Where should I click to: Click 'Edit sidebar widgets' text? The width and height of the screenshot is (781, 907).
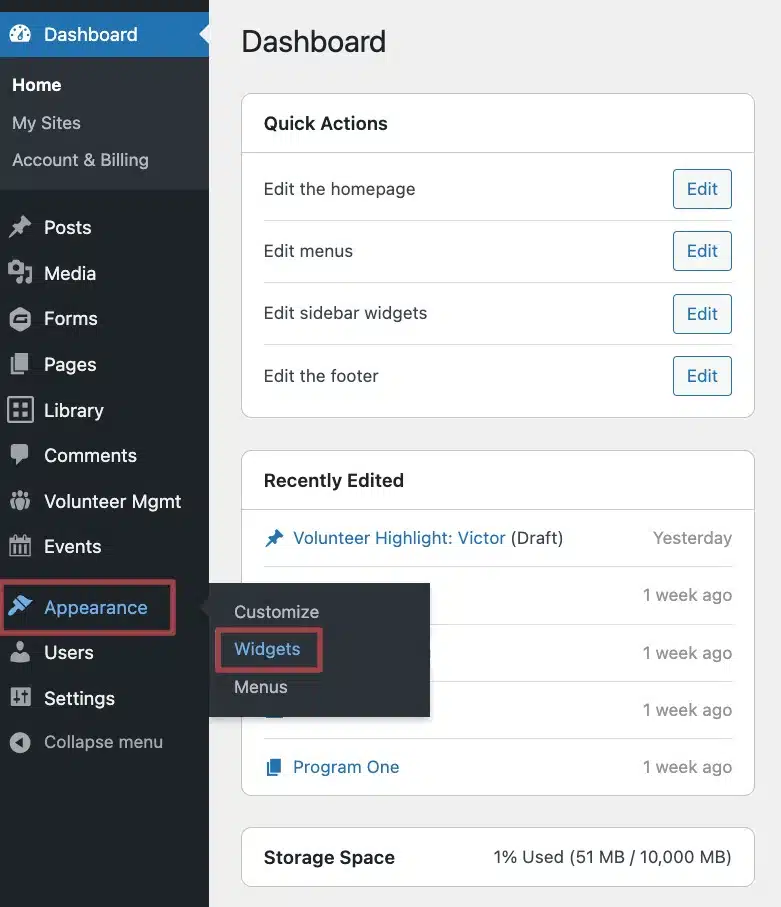345,313
